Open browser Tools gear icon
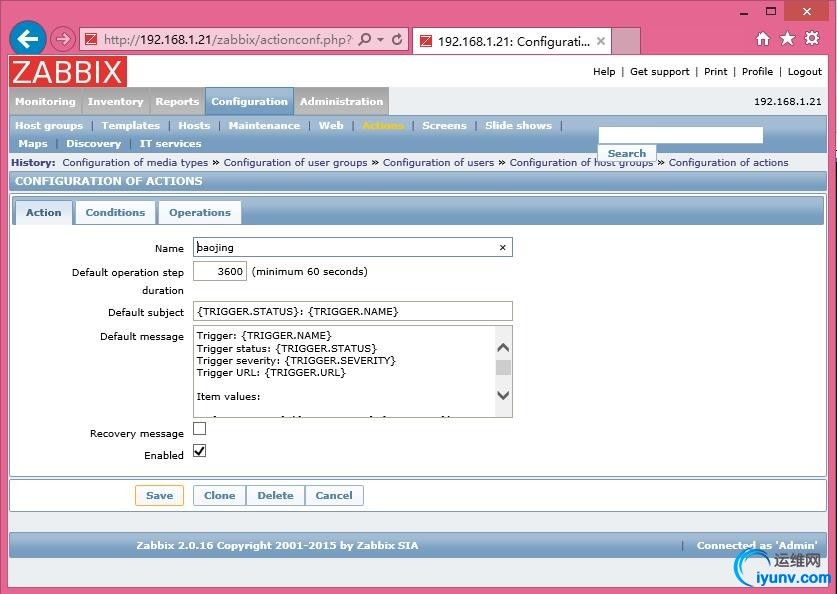837x594 pixels. (x=812, y=38)
